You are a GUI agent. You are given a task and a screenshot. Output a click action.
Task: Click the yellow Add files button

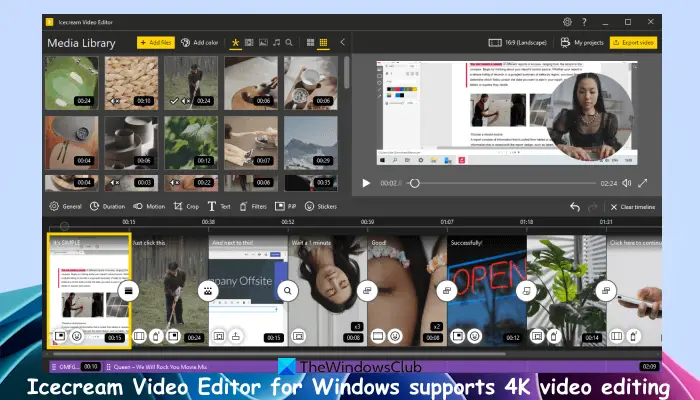click(x=155, y=42)
